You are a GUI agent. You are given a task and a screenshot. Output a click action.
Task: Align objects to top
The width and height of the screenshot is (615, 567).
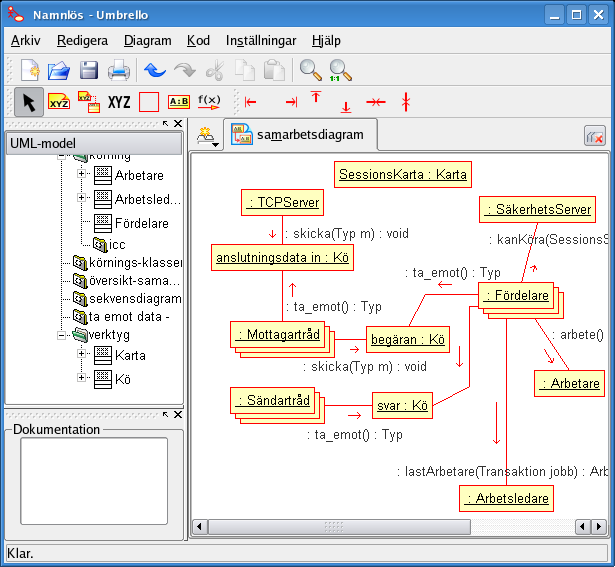click(316, 97)
